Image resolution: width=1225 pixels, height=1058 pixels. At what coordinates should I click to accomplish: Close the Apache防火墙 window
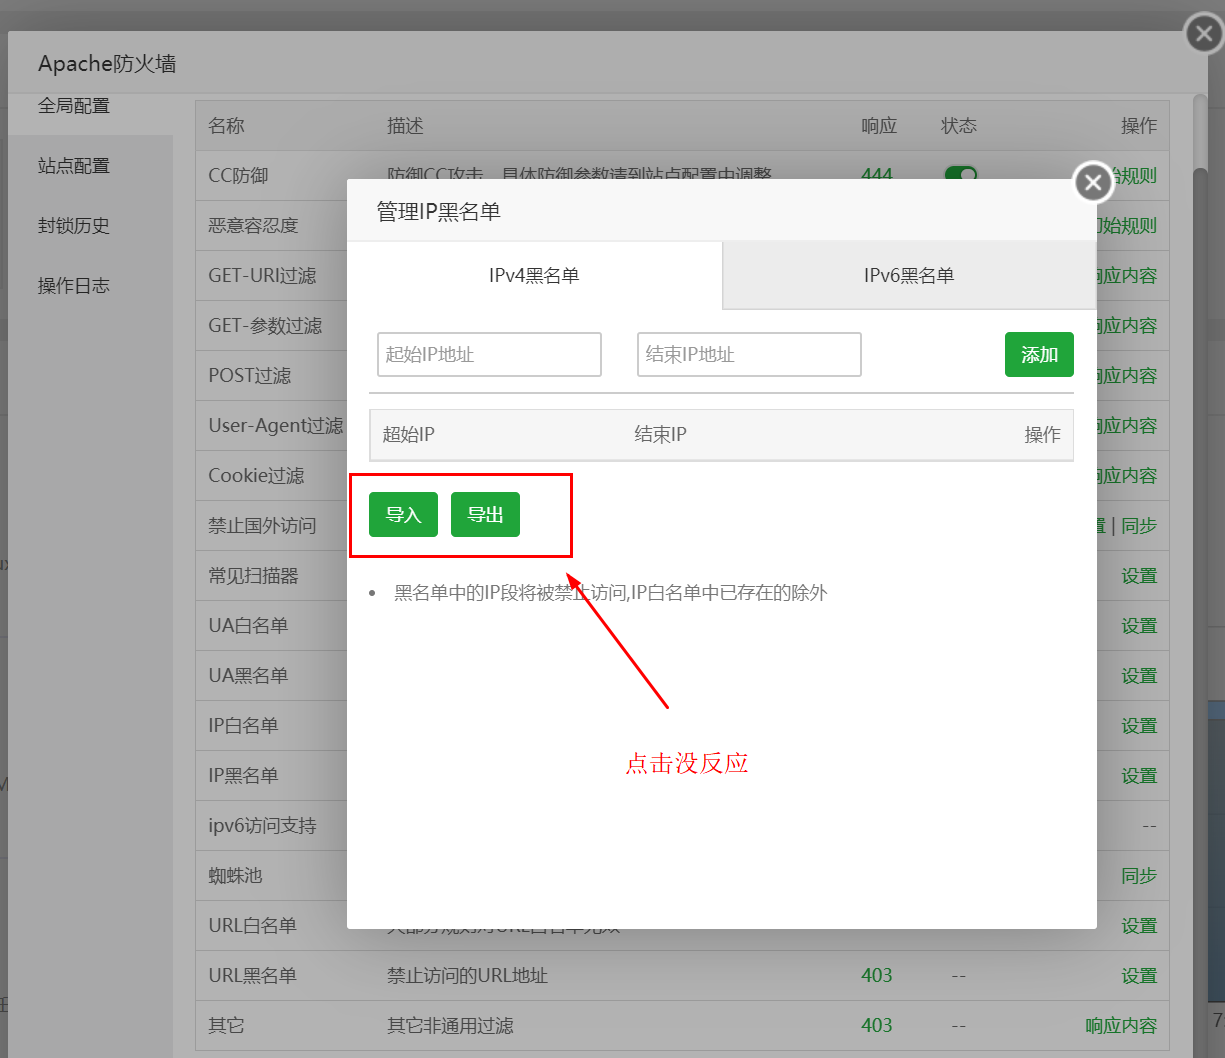click(1204, 34)
